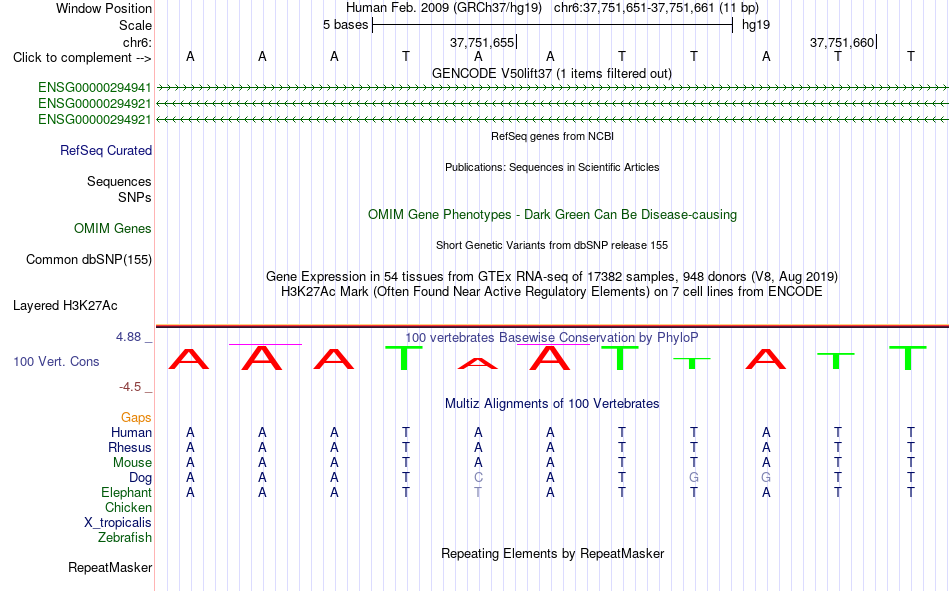Click the 5 bases scale bar
950x591 pixels.
coord(552,25)
